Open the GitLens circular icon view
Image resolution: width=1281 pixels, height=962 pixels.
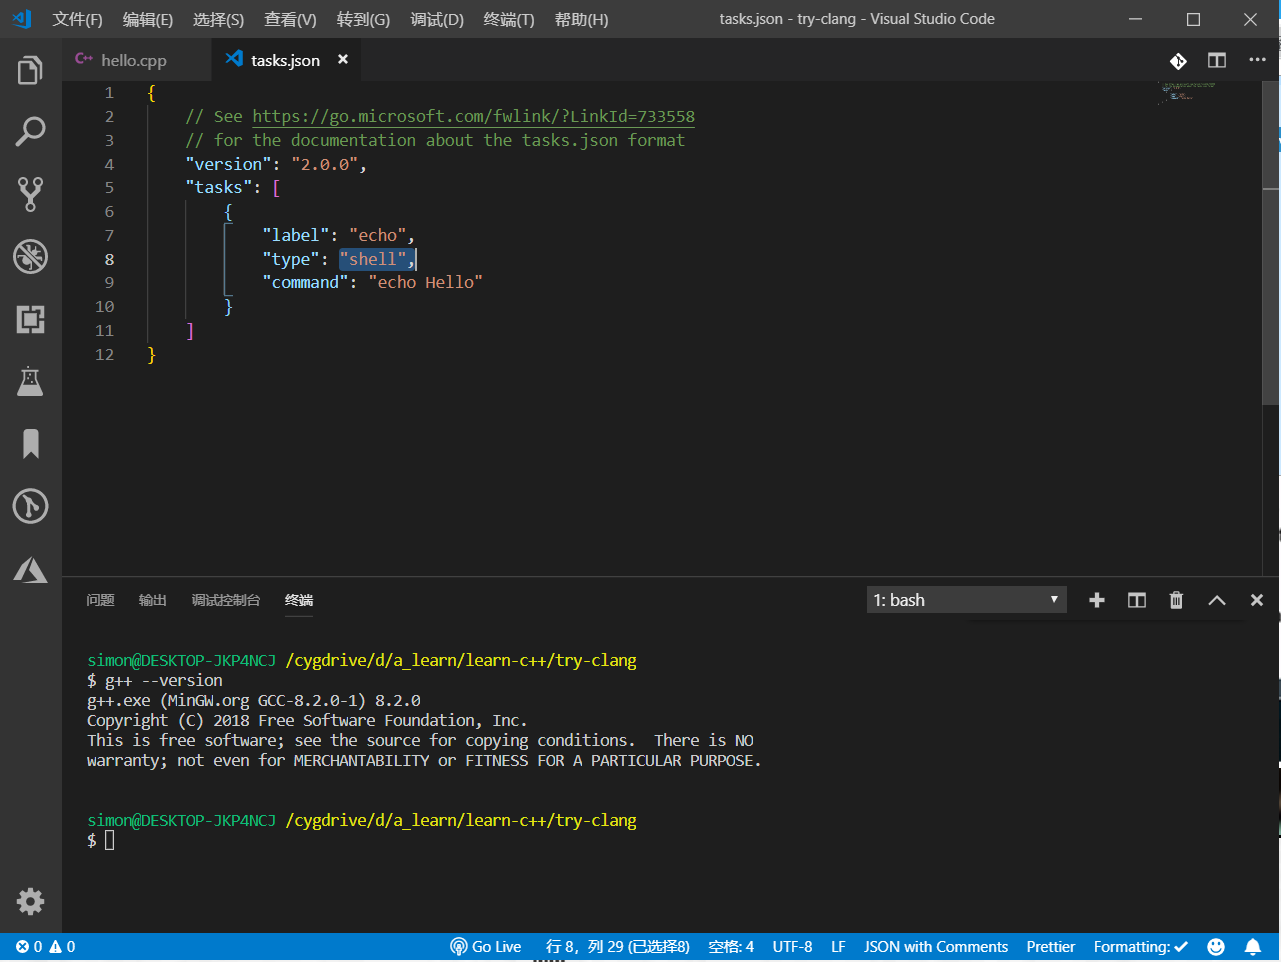[x=30, y=506]
